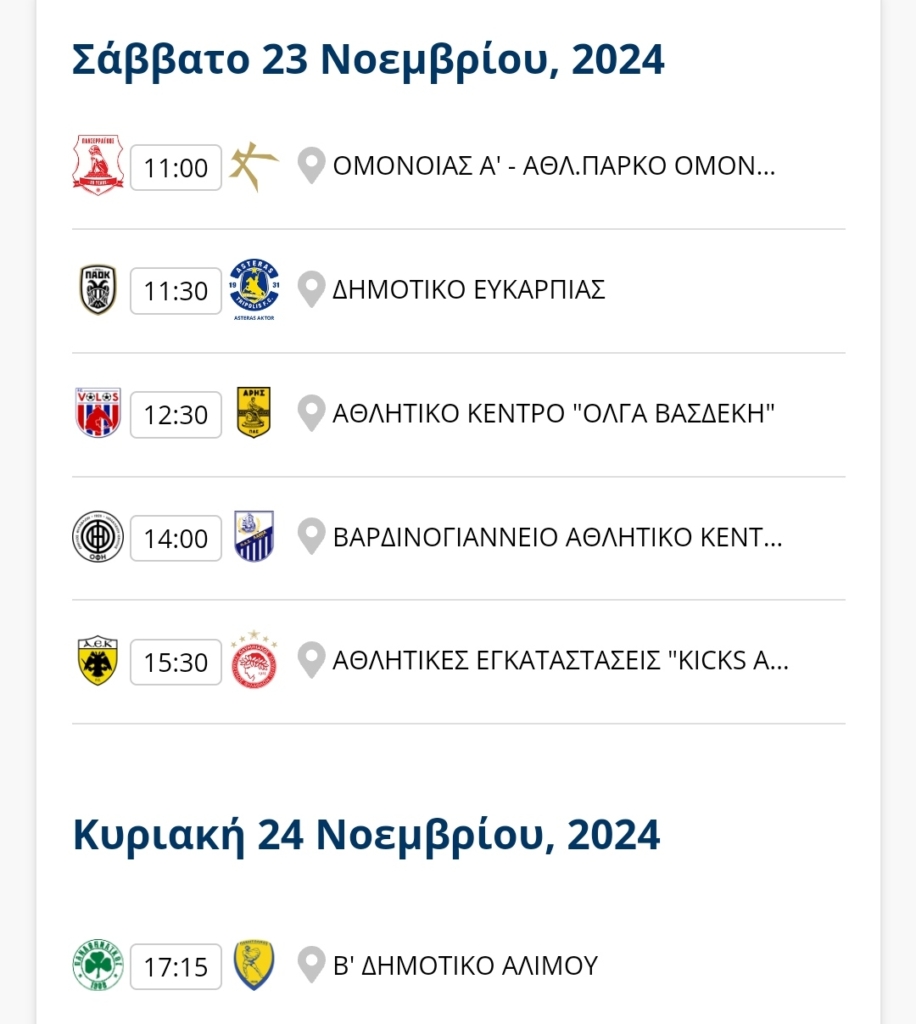Open venue Β' ΔΗΜΟΤΙΚΟ ΑΛΙΜΟΥ
This screenshot has height=1024, width=916.
point(465,965)
